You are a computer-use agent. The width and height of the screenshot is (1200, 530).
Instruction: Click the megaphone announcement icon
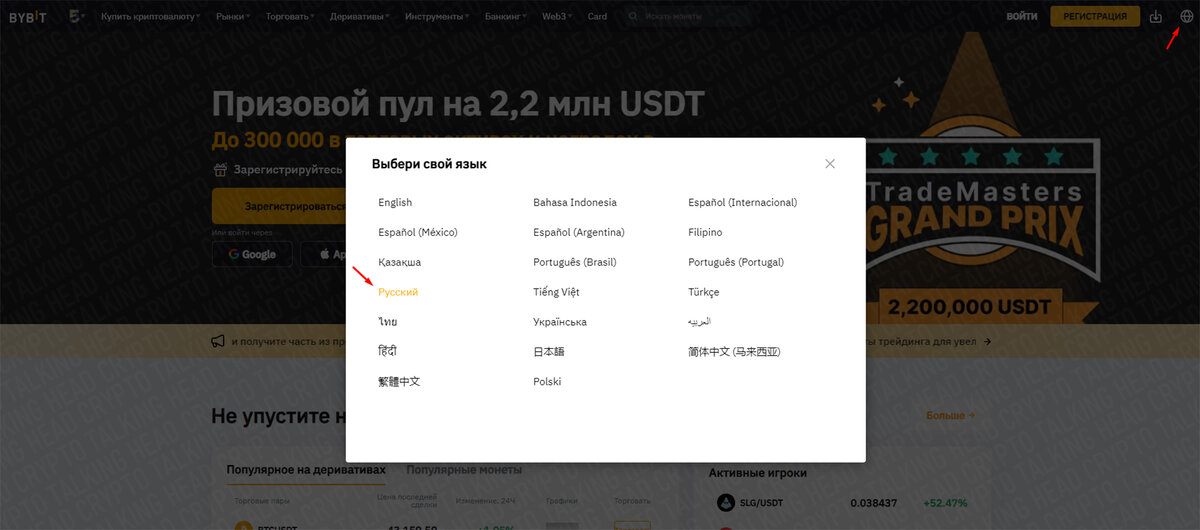point(218,341)
